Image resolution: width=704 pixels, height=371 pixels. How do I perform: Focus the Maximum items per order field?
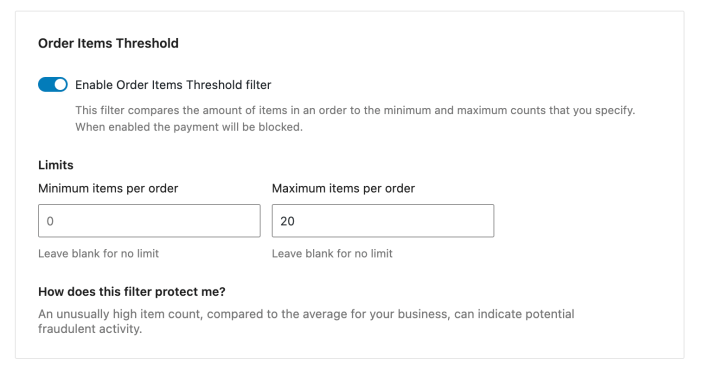click(x=383, y=221)
